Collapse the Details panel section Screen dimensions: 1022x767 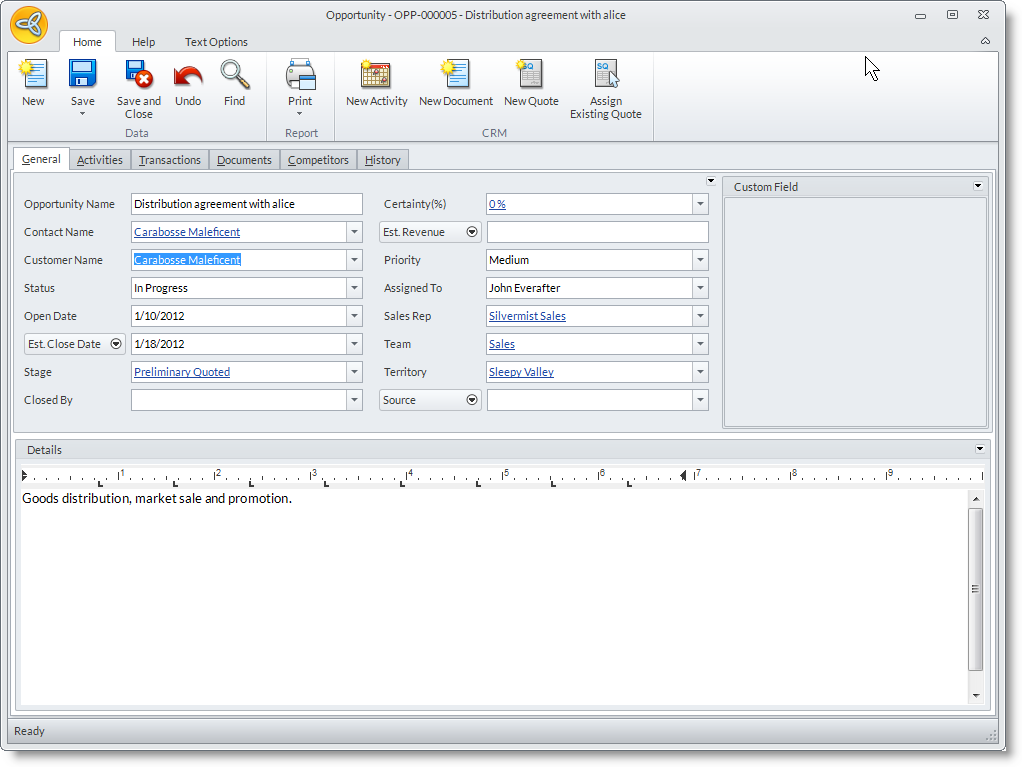tap(979, 450)
